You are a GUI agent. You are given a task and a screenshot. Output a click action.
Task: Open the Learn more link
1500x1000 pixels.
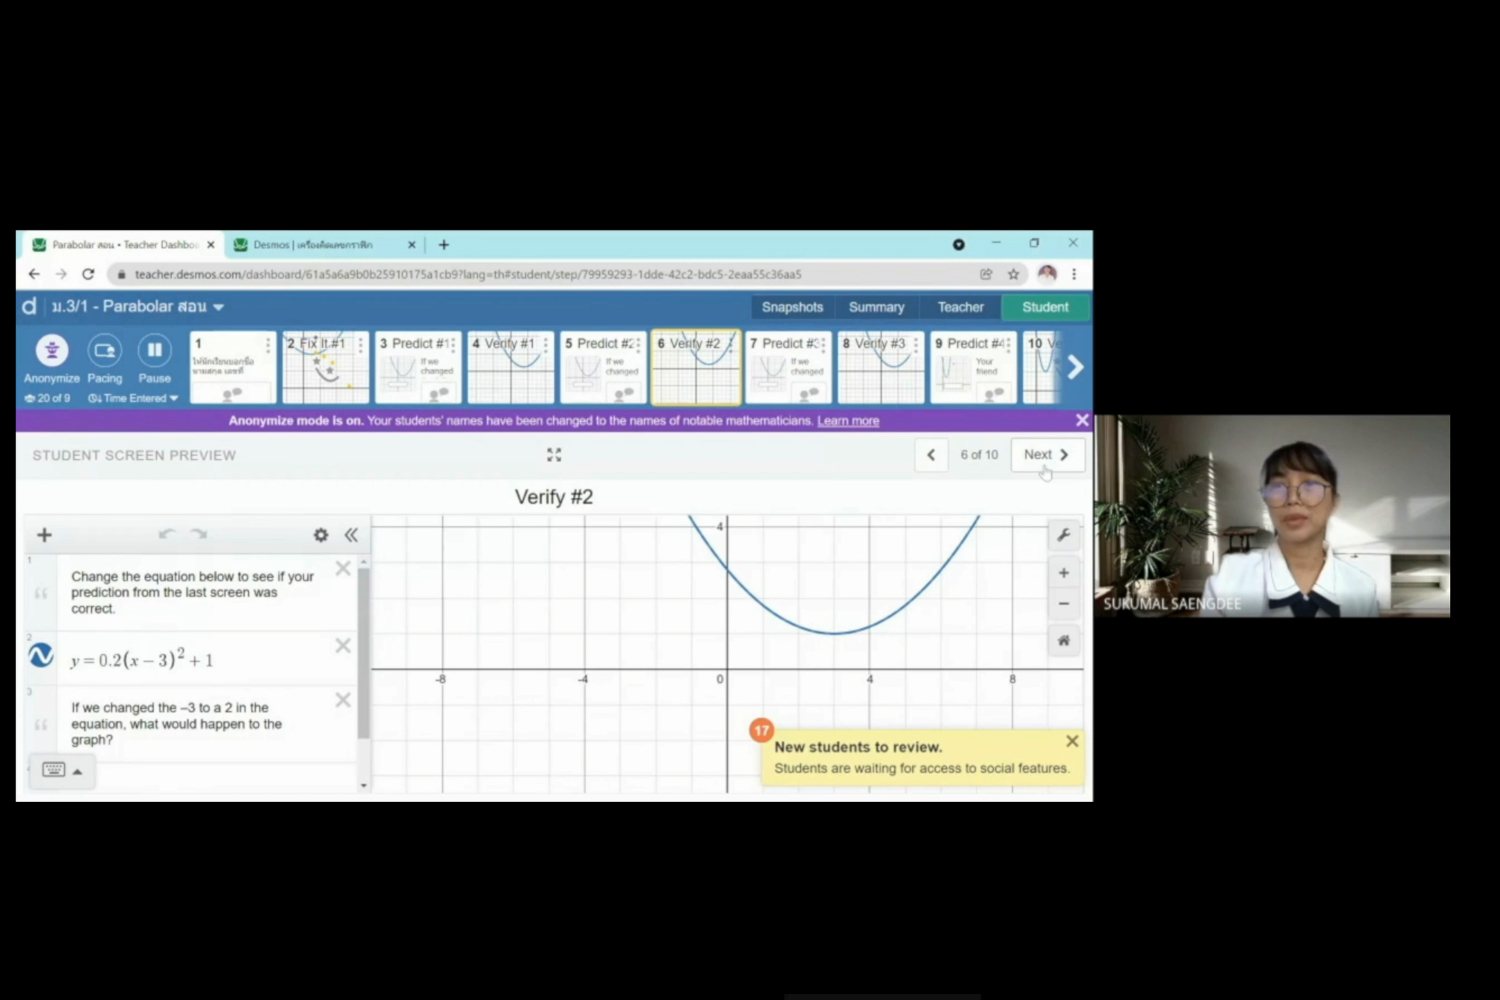coord(848,421)
